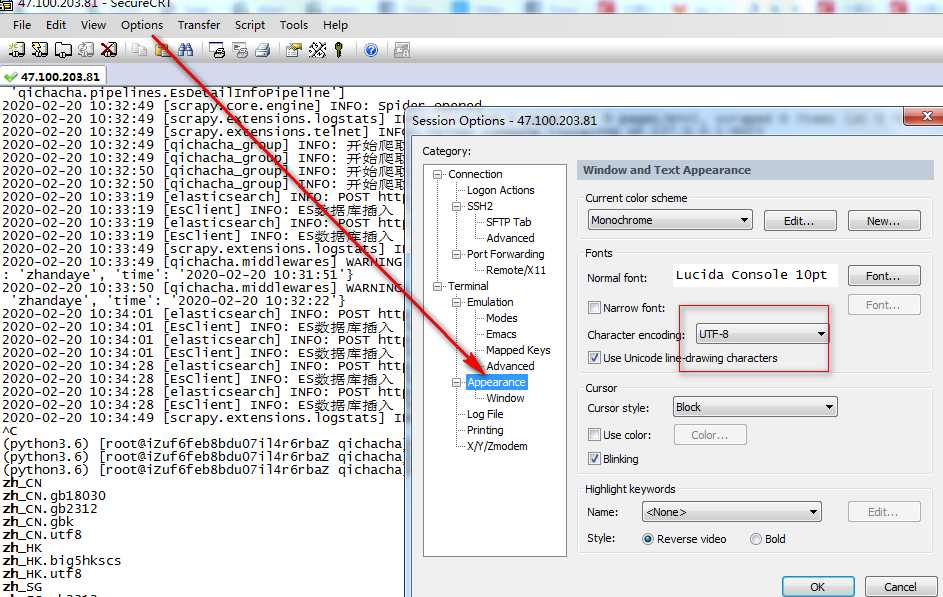Select the Bold style radio button
Image resolution: width=943 pixels, height=597 pixels.
tap(756, 539)
